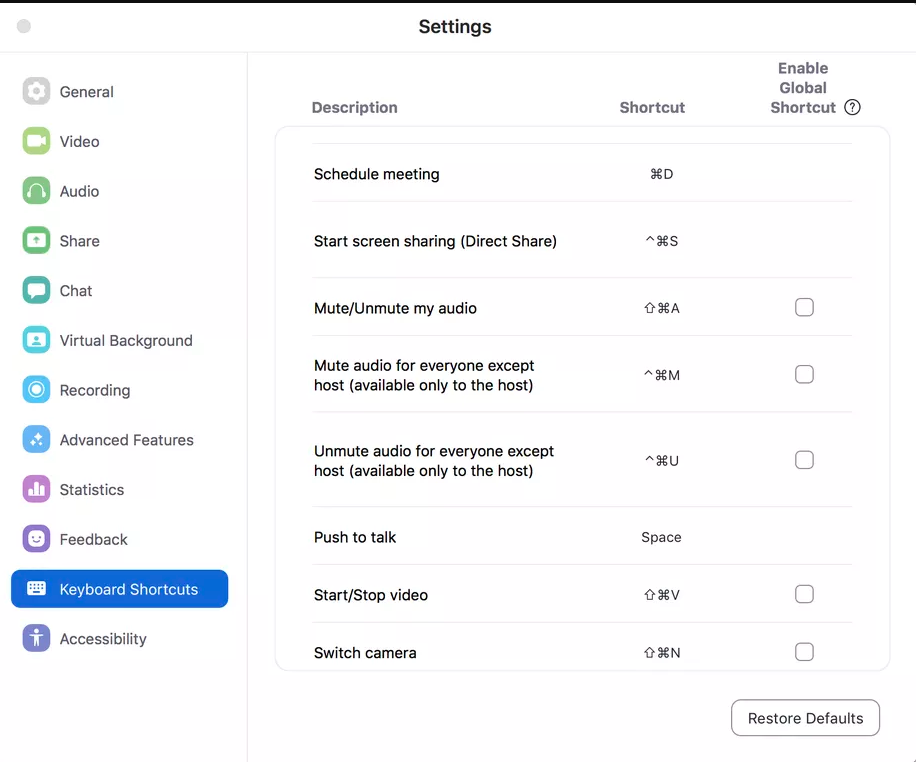Open Chat settings using the speech bubble icon
Image resolution: width=916 pixels, height=762 pixels.
(36, 290)
